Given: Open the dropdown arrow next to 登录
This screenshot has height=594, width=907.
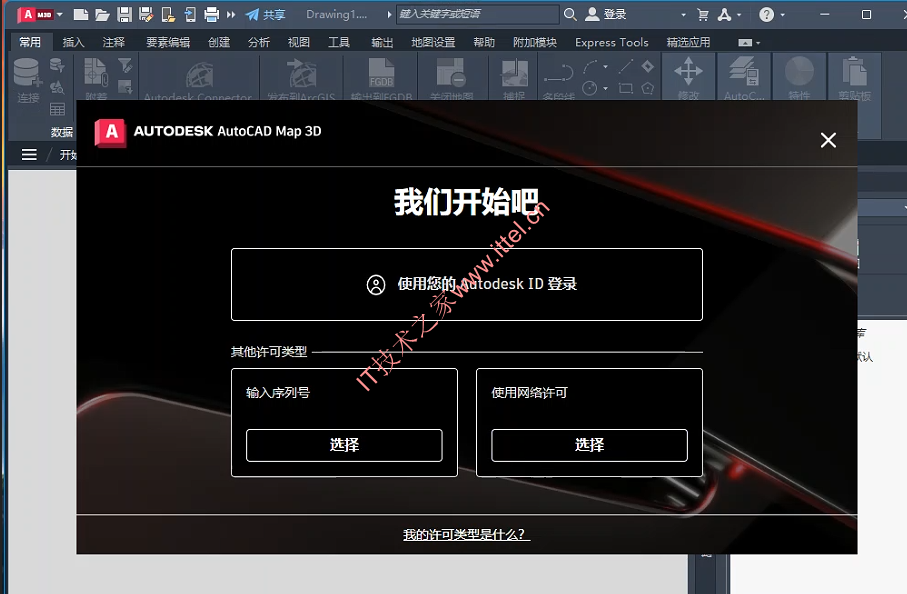Looking at the screenshot, I should (683, 14).
